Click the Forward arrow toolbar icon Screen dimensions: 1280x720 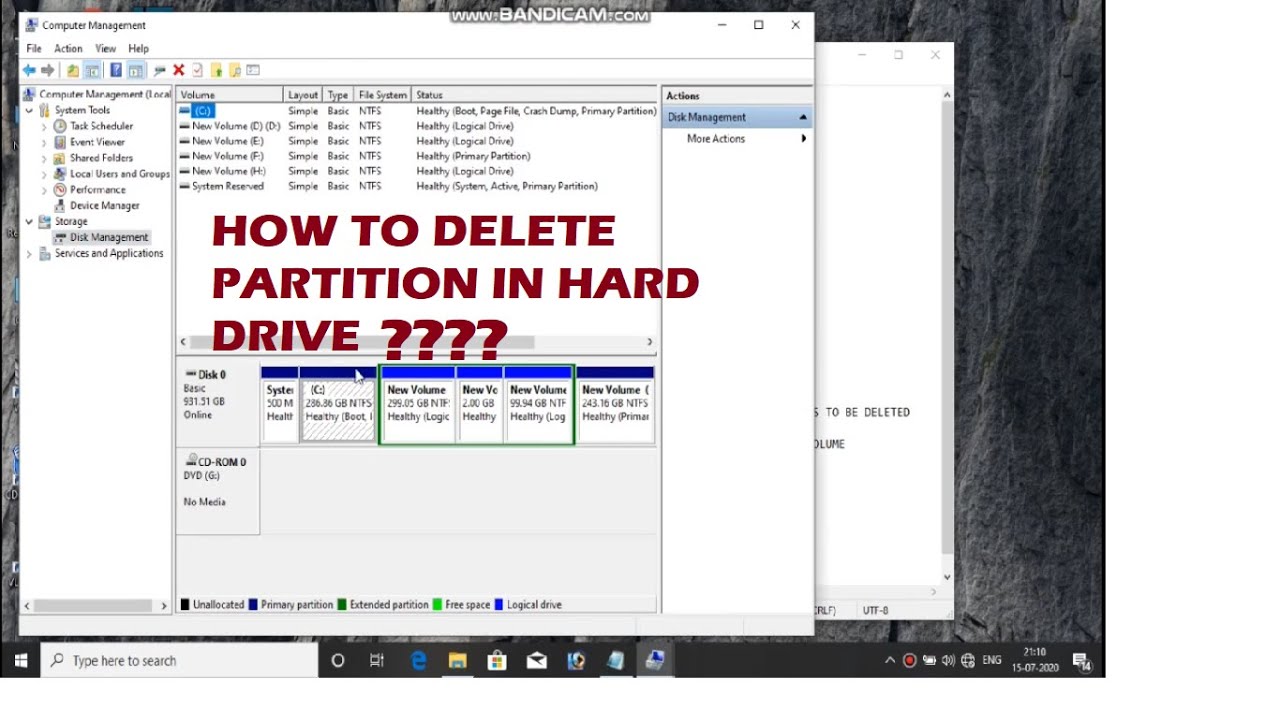pyautogui.click(x=48, y=70)
